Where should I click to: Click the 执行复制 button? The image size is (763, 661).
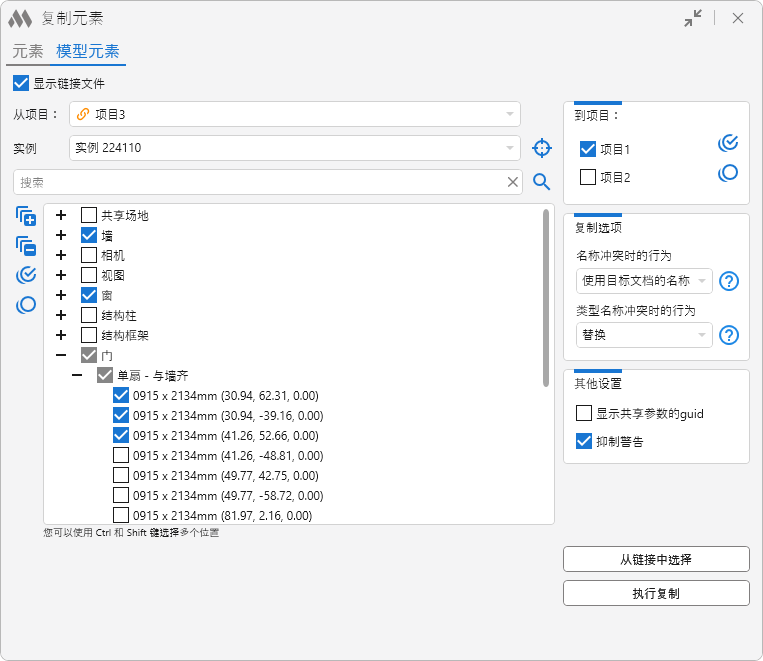click(656, 593)
